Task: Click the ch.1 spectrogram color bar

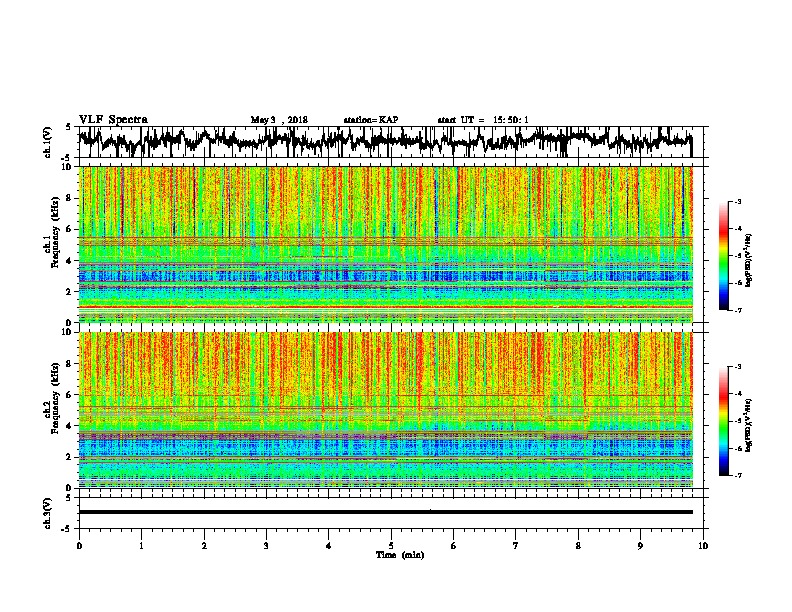Action: coord(723,256)
